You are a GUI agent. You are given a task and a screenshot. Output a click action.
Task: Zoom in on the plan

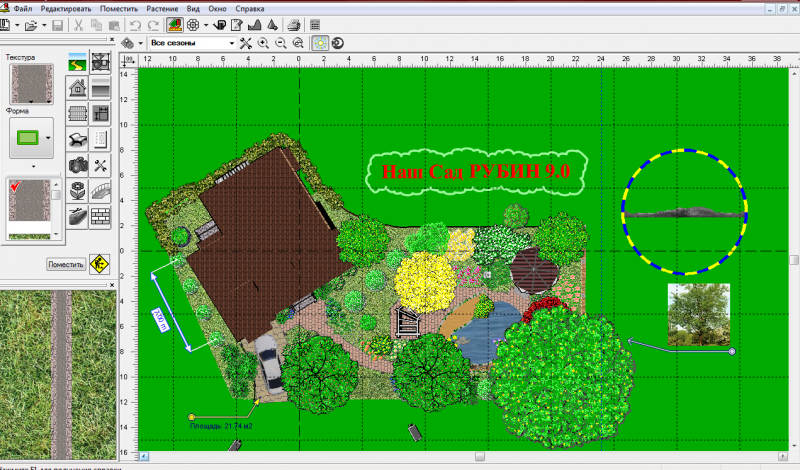tap(263, 43)
